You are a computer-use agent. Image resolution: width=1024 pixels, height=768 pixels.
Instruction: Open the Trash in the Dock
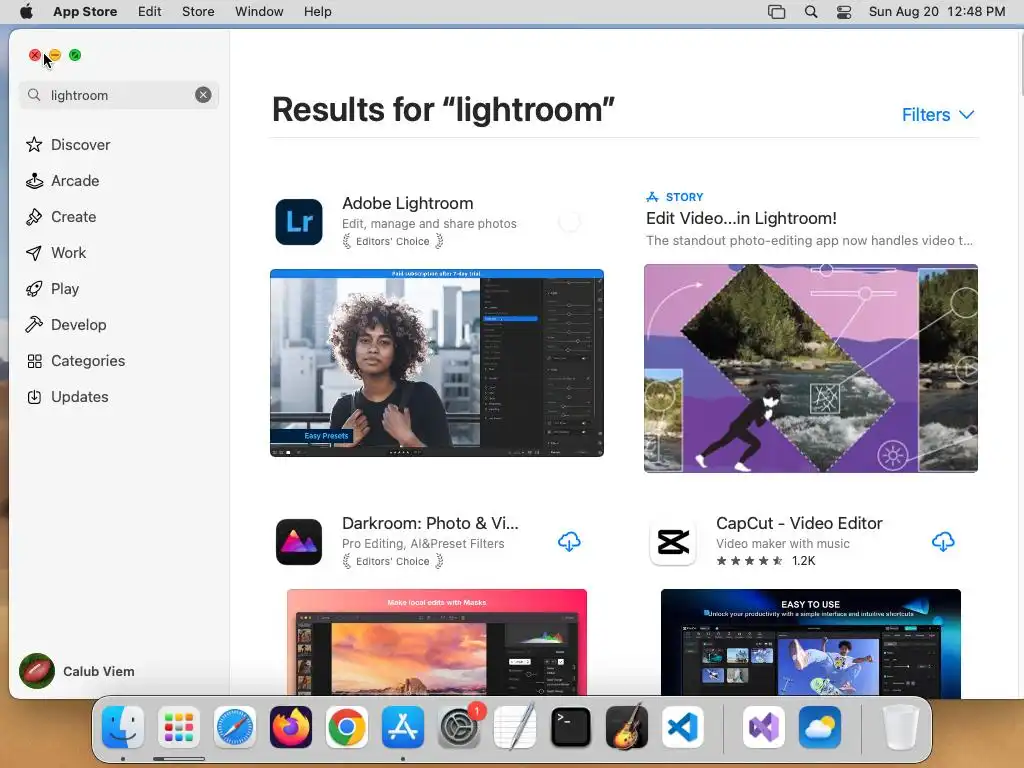coord(901,727)
